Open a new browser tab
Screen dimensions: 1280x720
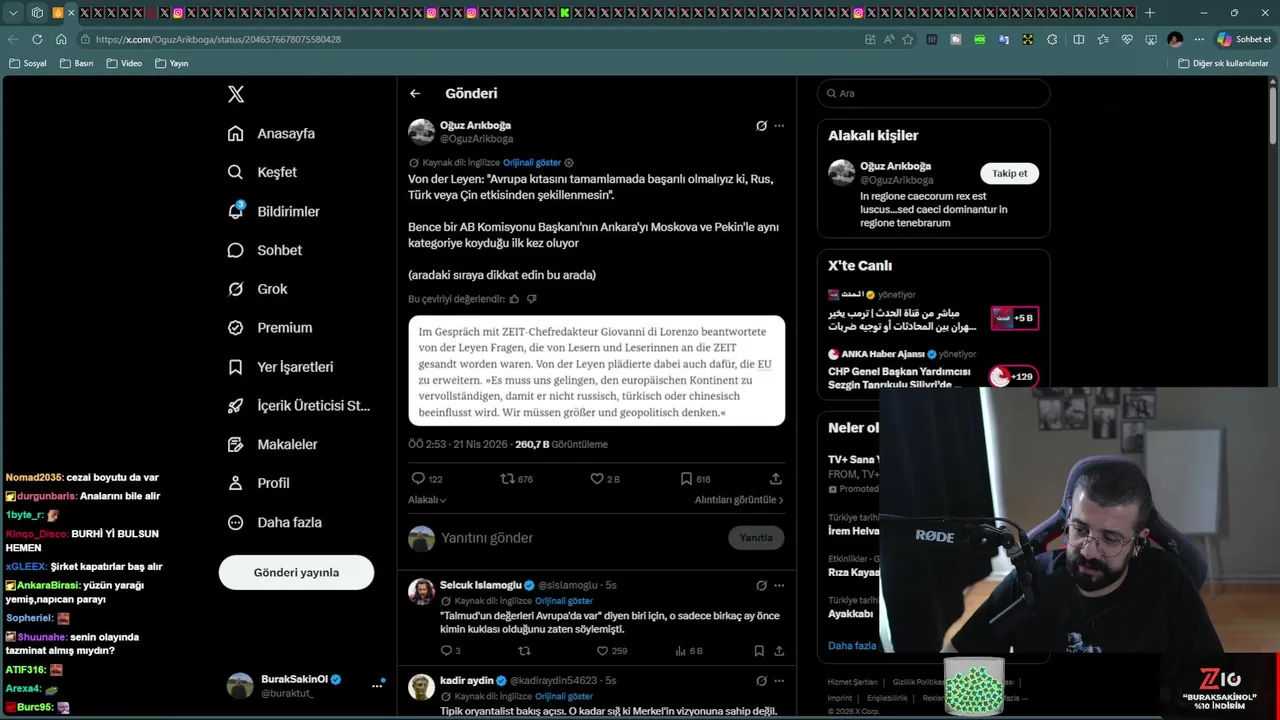1150,13
